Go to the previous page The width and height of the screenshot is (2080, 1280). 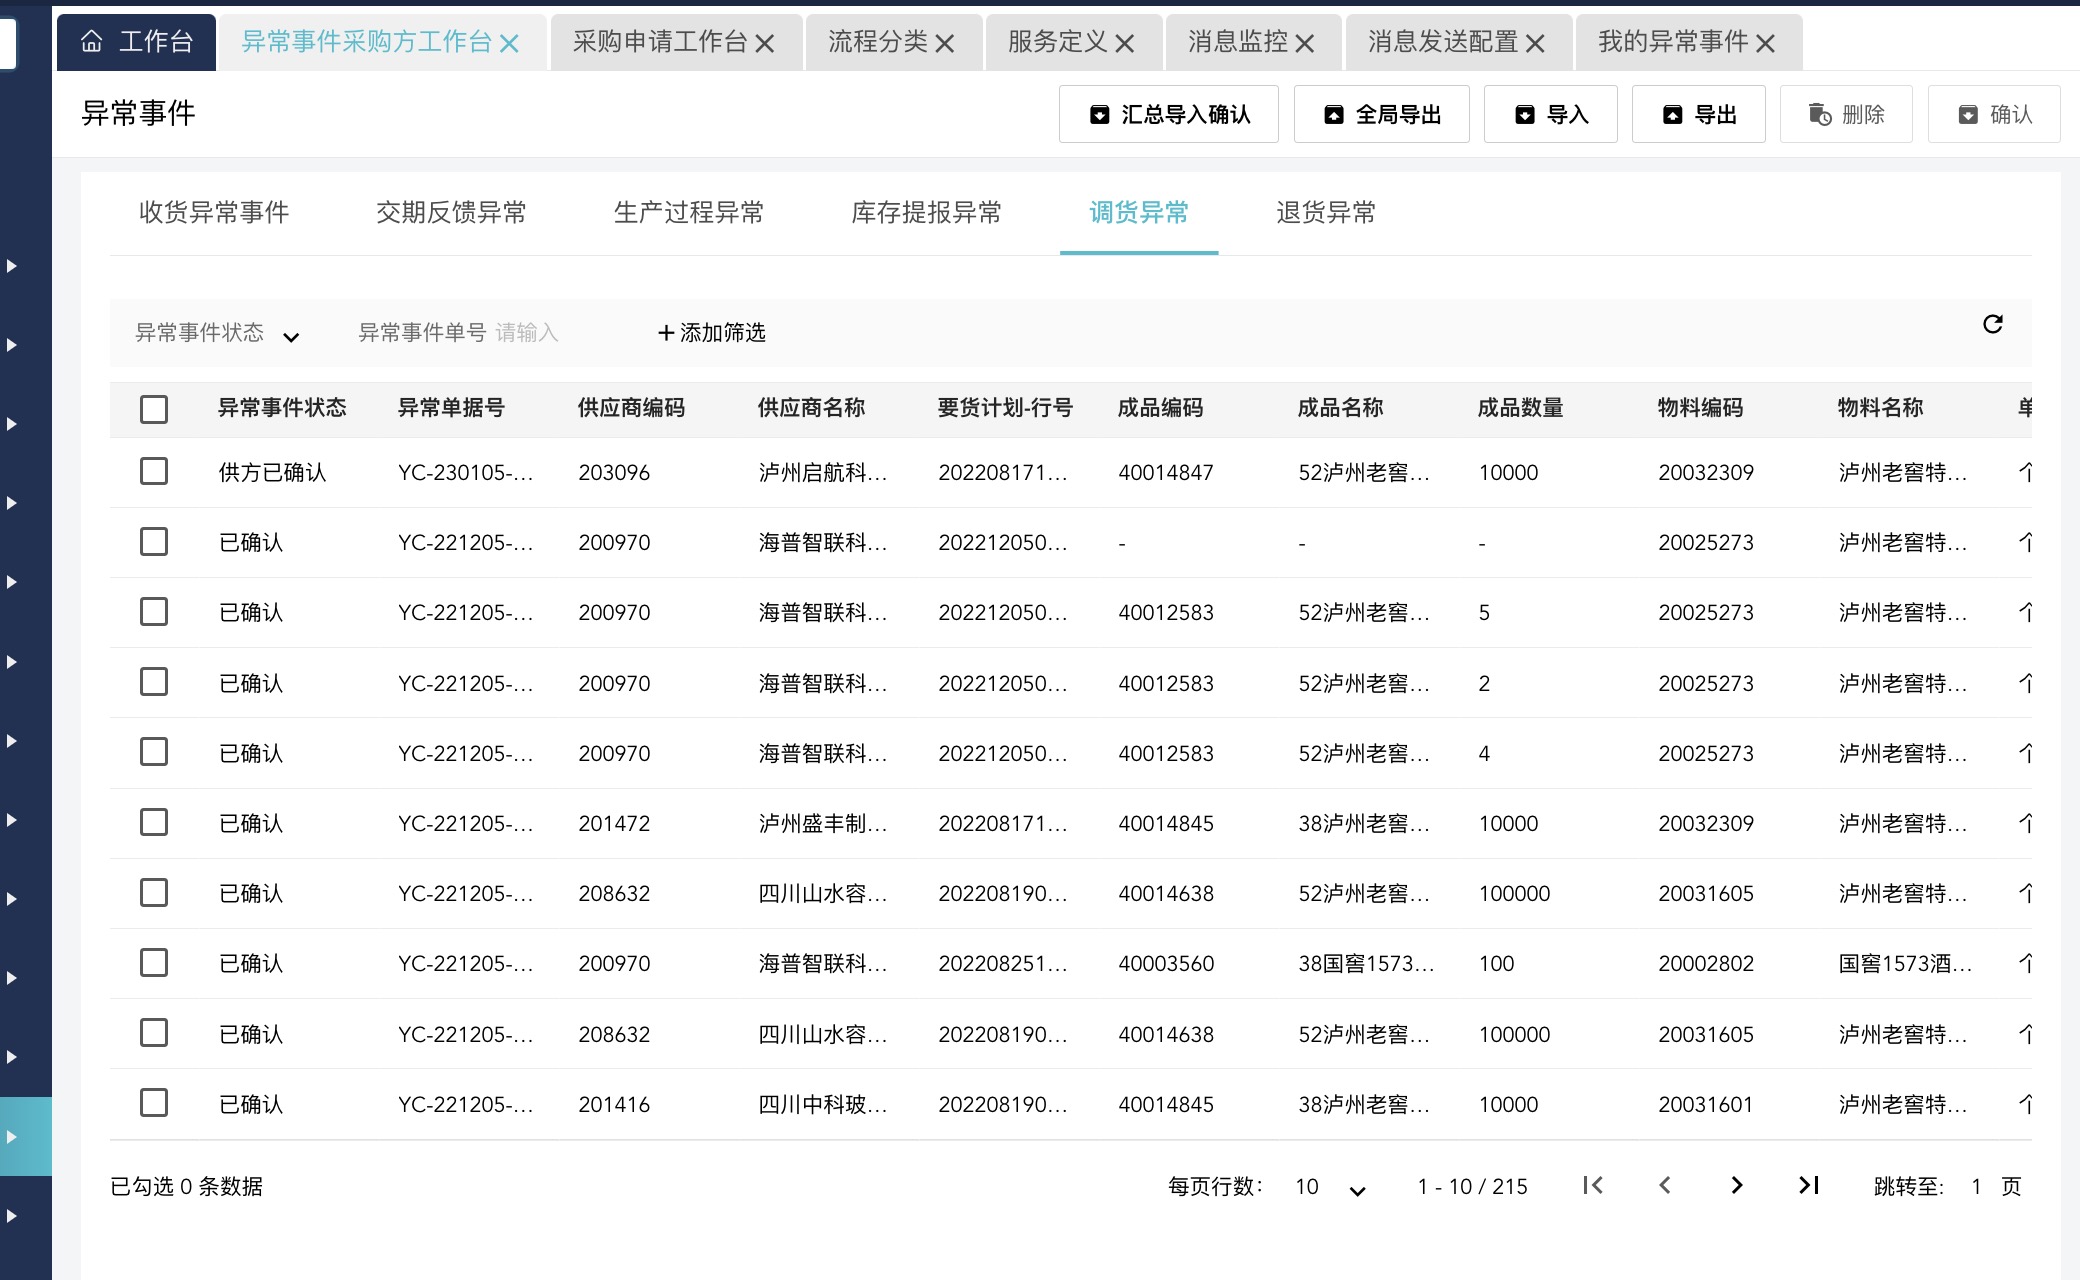1665,1185
